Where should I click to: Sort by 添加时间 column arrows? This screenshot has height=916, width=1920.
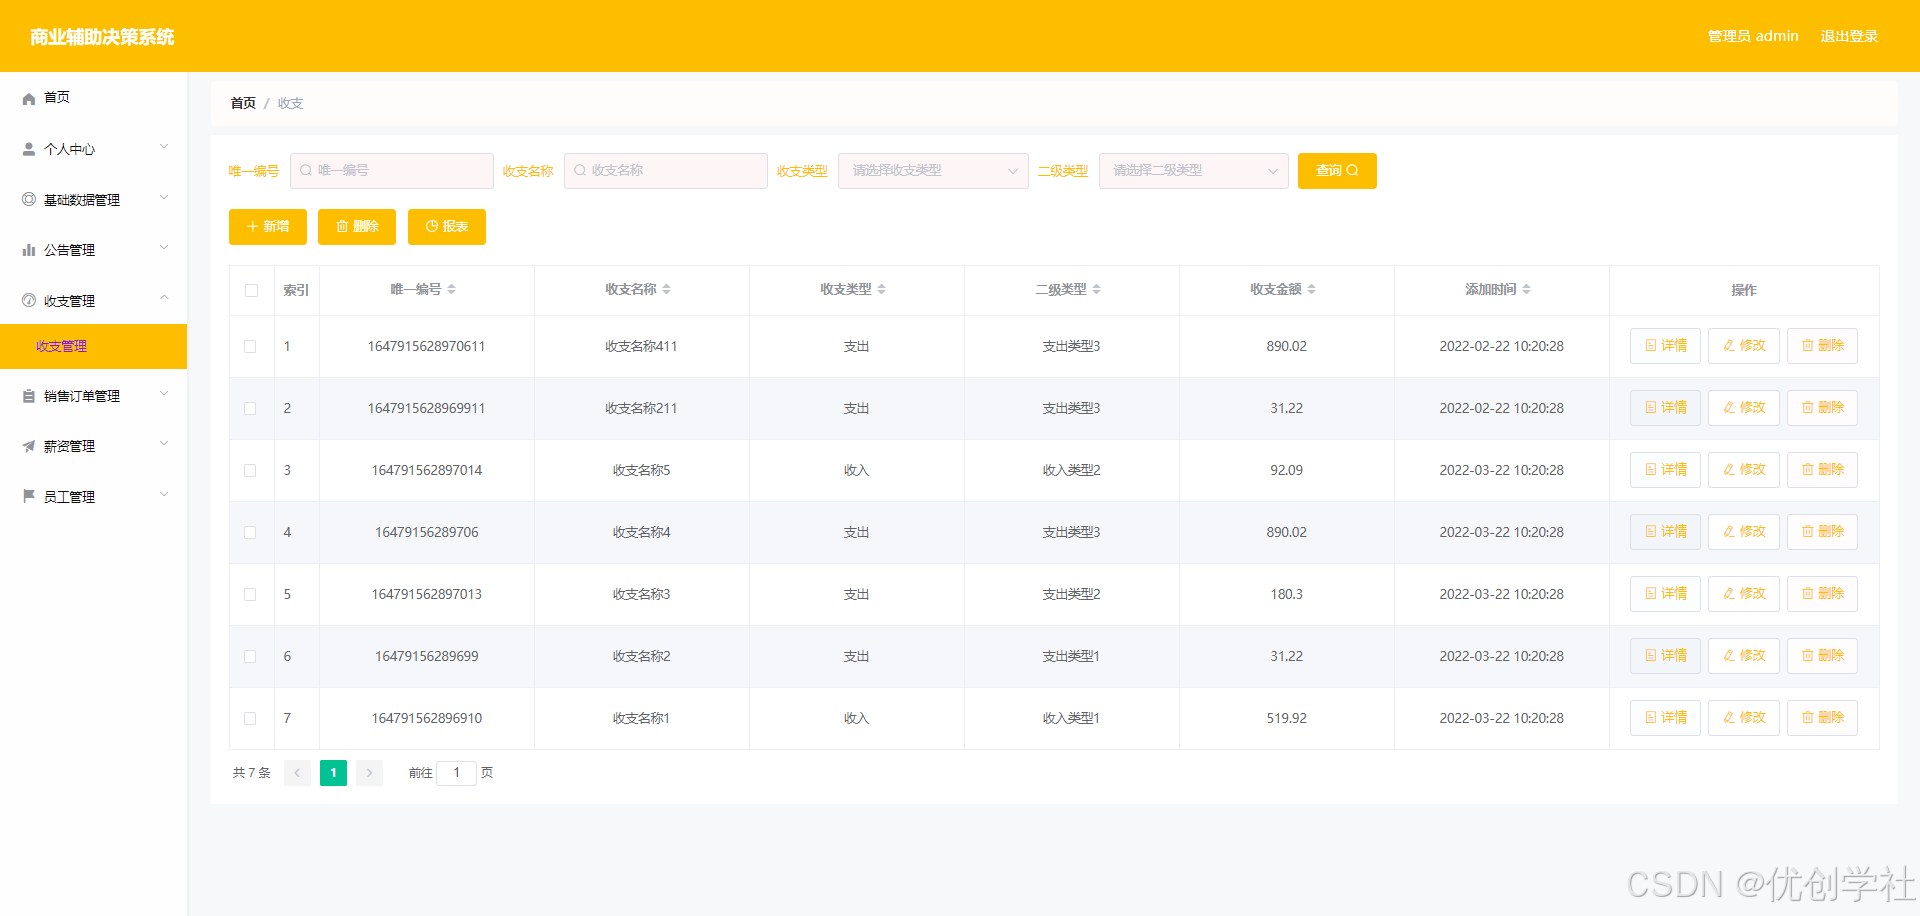click(1527, 289)
